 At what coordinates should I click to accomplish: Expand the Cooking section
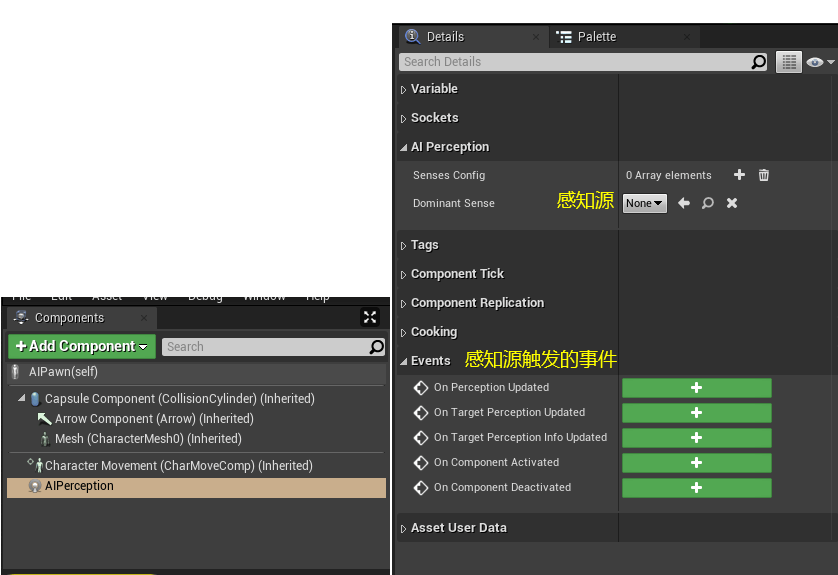click(404, 332)
